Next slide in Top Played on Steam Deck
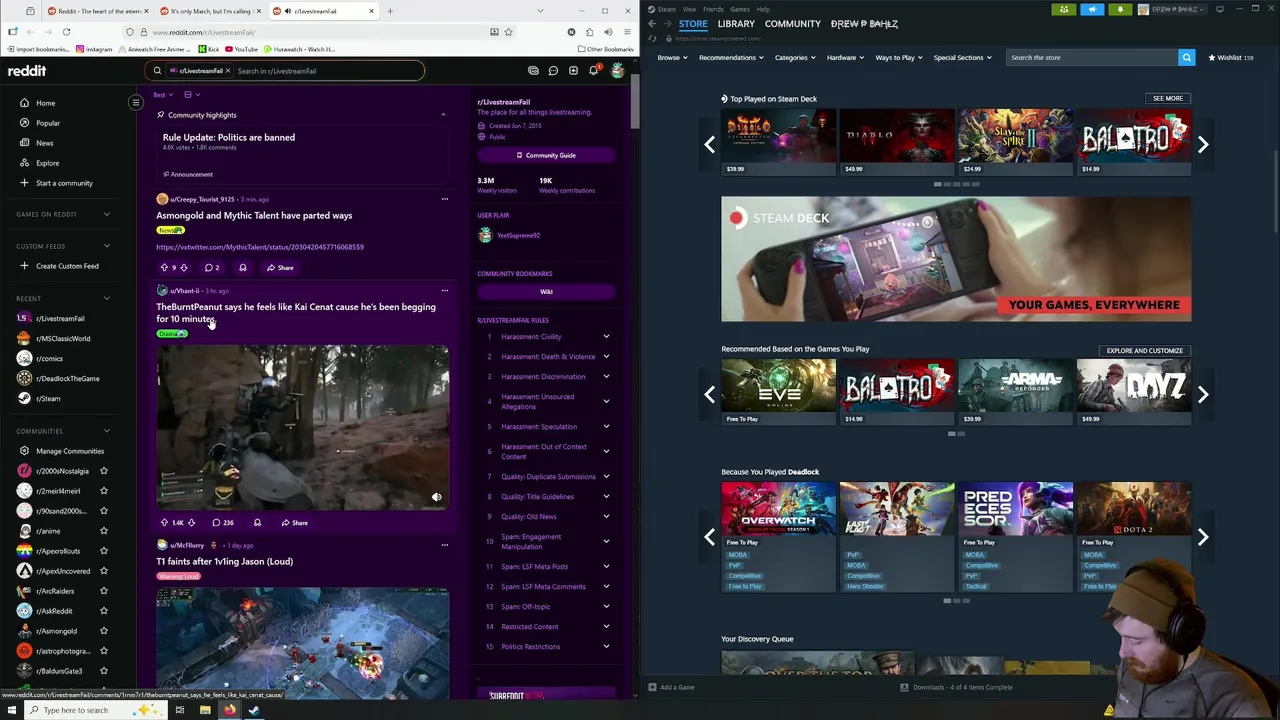1280x720 pixels. coord(1203,145)
